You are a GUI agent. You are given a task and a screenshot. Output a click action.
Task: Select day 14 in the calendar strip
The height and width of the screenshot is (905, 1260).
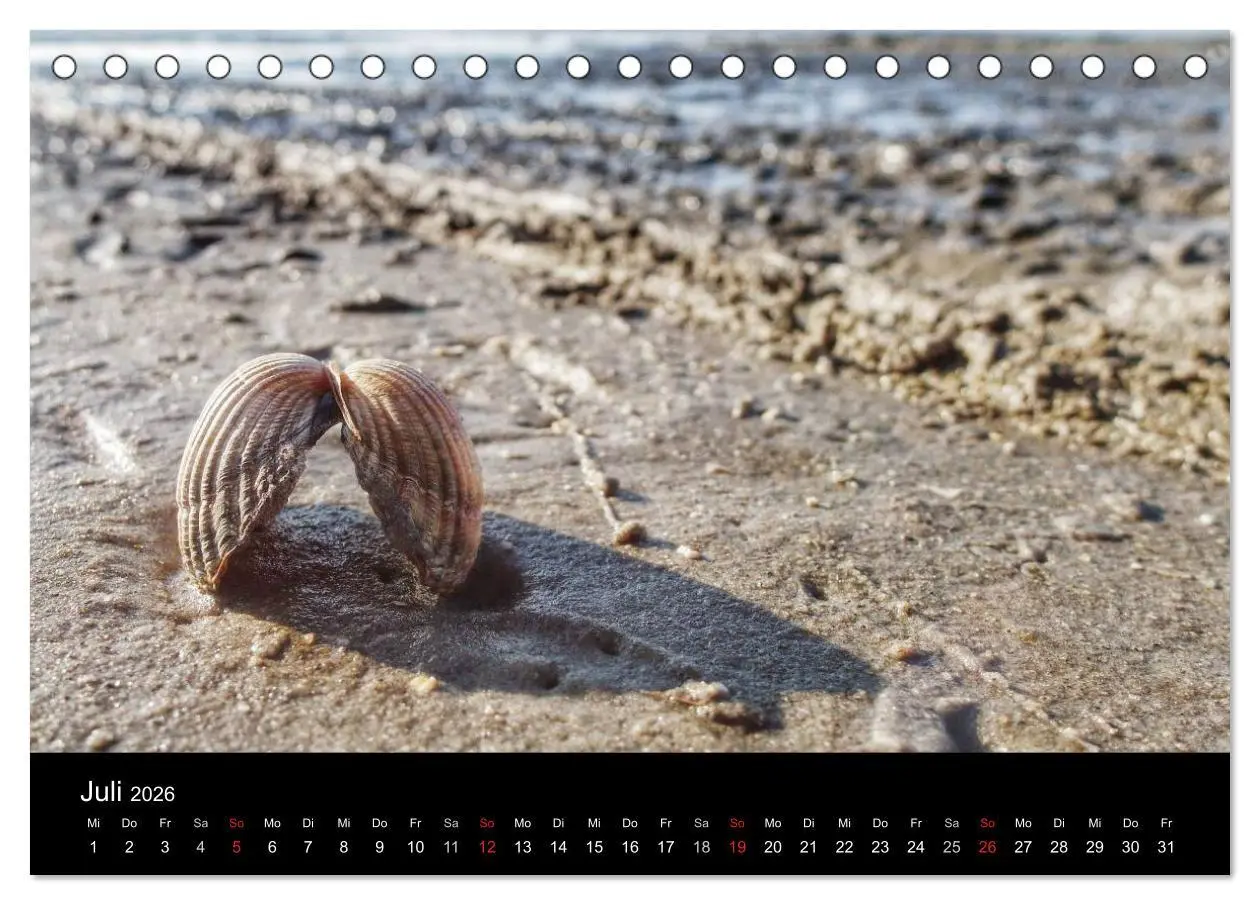point(558,847)
